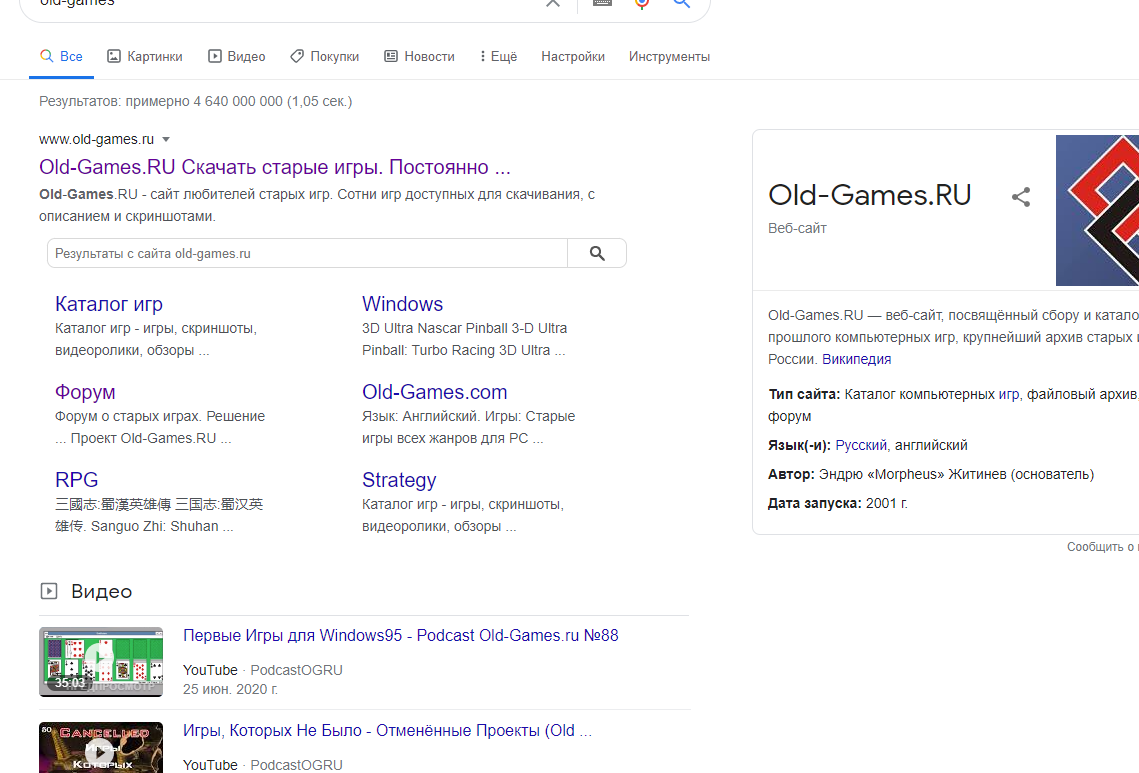Click the Old-Games.RU knowledge panel title
Viewport: 1139px width, 773px height.
[870, 195]
